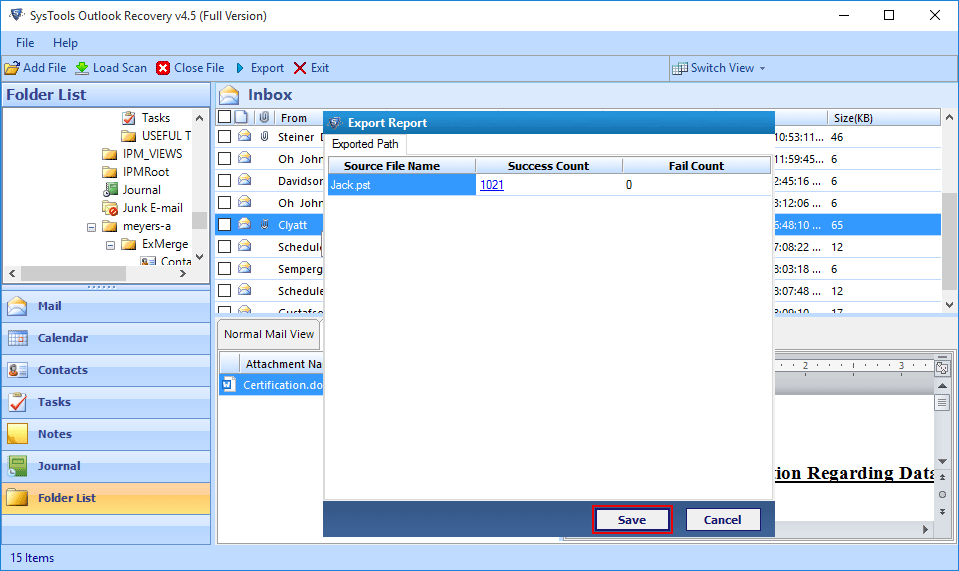Click the 15 Items status bar text
The image size is (959, 571).
pyautogui.click(x=32, y=558)
